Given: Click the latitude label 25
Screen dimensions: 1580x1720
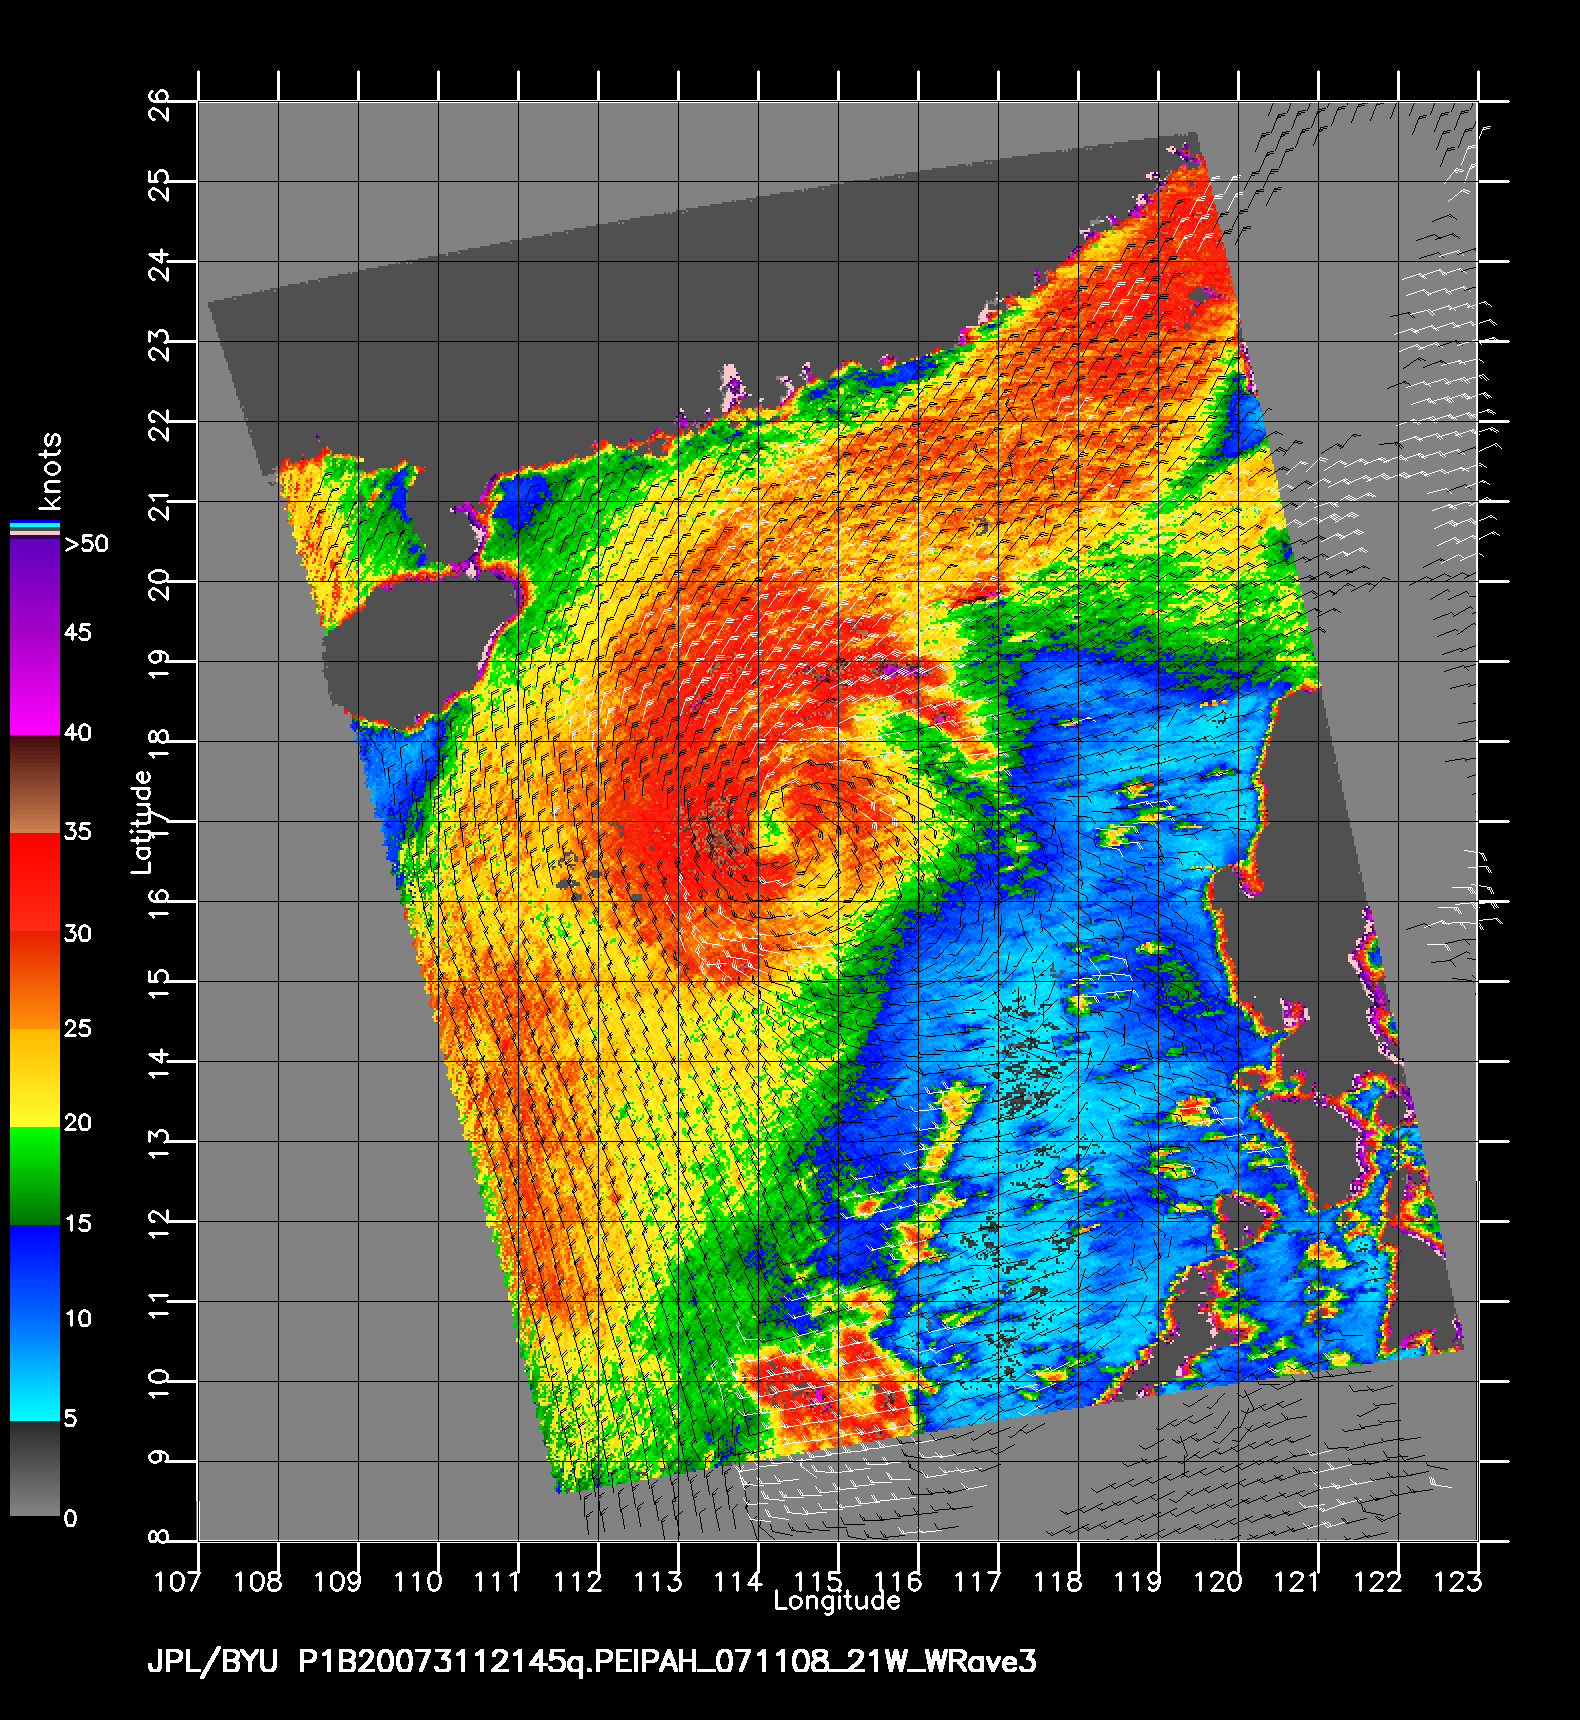Looking at the screenshot, I should 160,184.
